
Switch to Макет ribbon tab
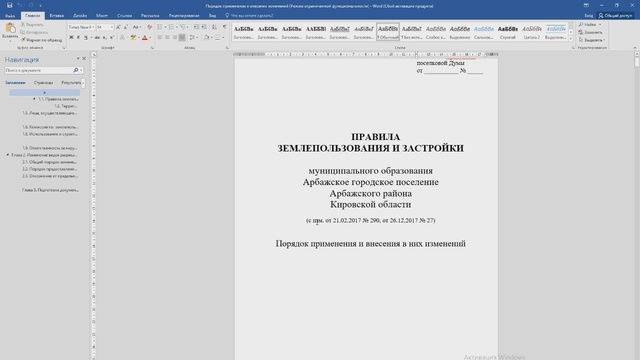point(102,16)
